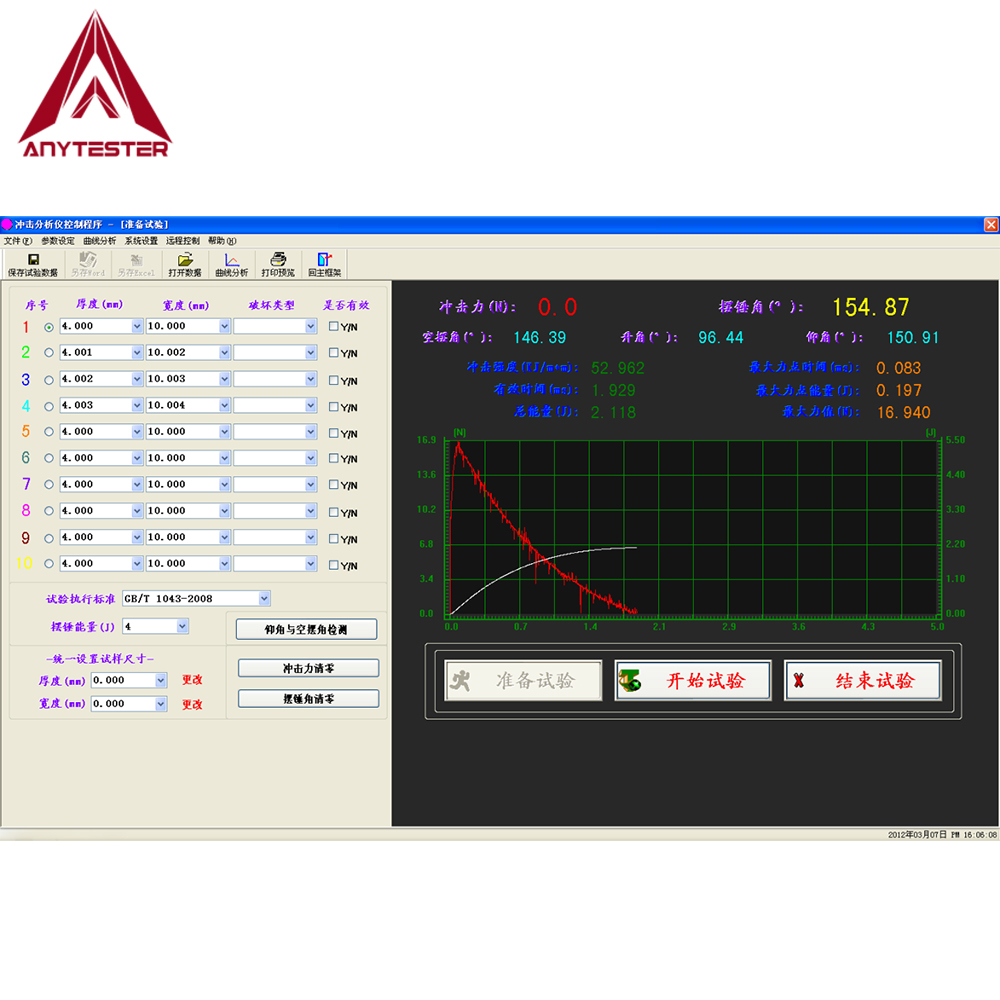The width and height of the screenshot is (1000, 1000).
Task: Open the 文件 menu
Action: coord(17,241)
